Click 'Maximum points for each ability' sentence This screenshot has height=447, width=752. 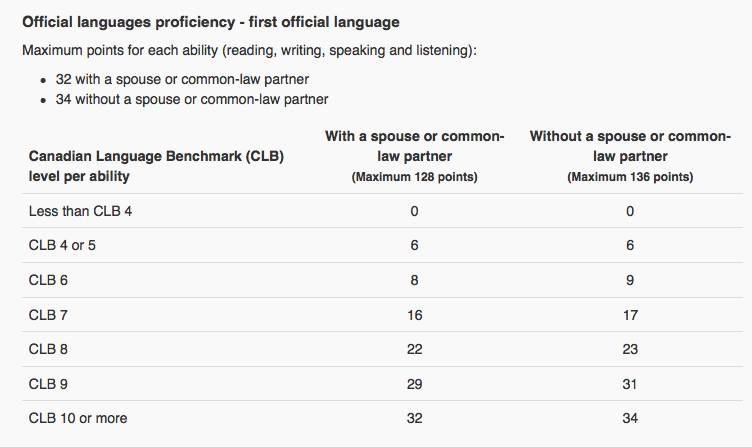click(249, 50)
